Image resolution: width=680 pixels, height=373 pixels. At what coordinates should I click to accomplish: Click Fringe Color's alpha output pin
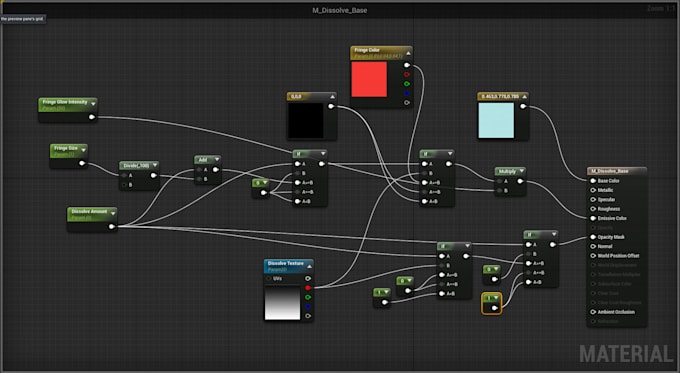[x=406, y=103]
